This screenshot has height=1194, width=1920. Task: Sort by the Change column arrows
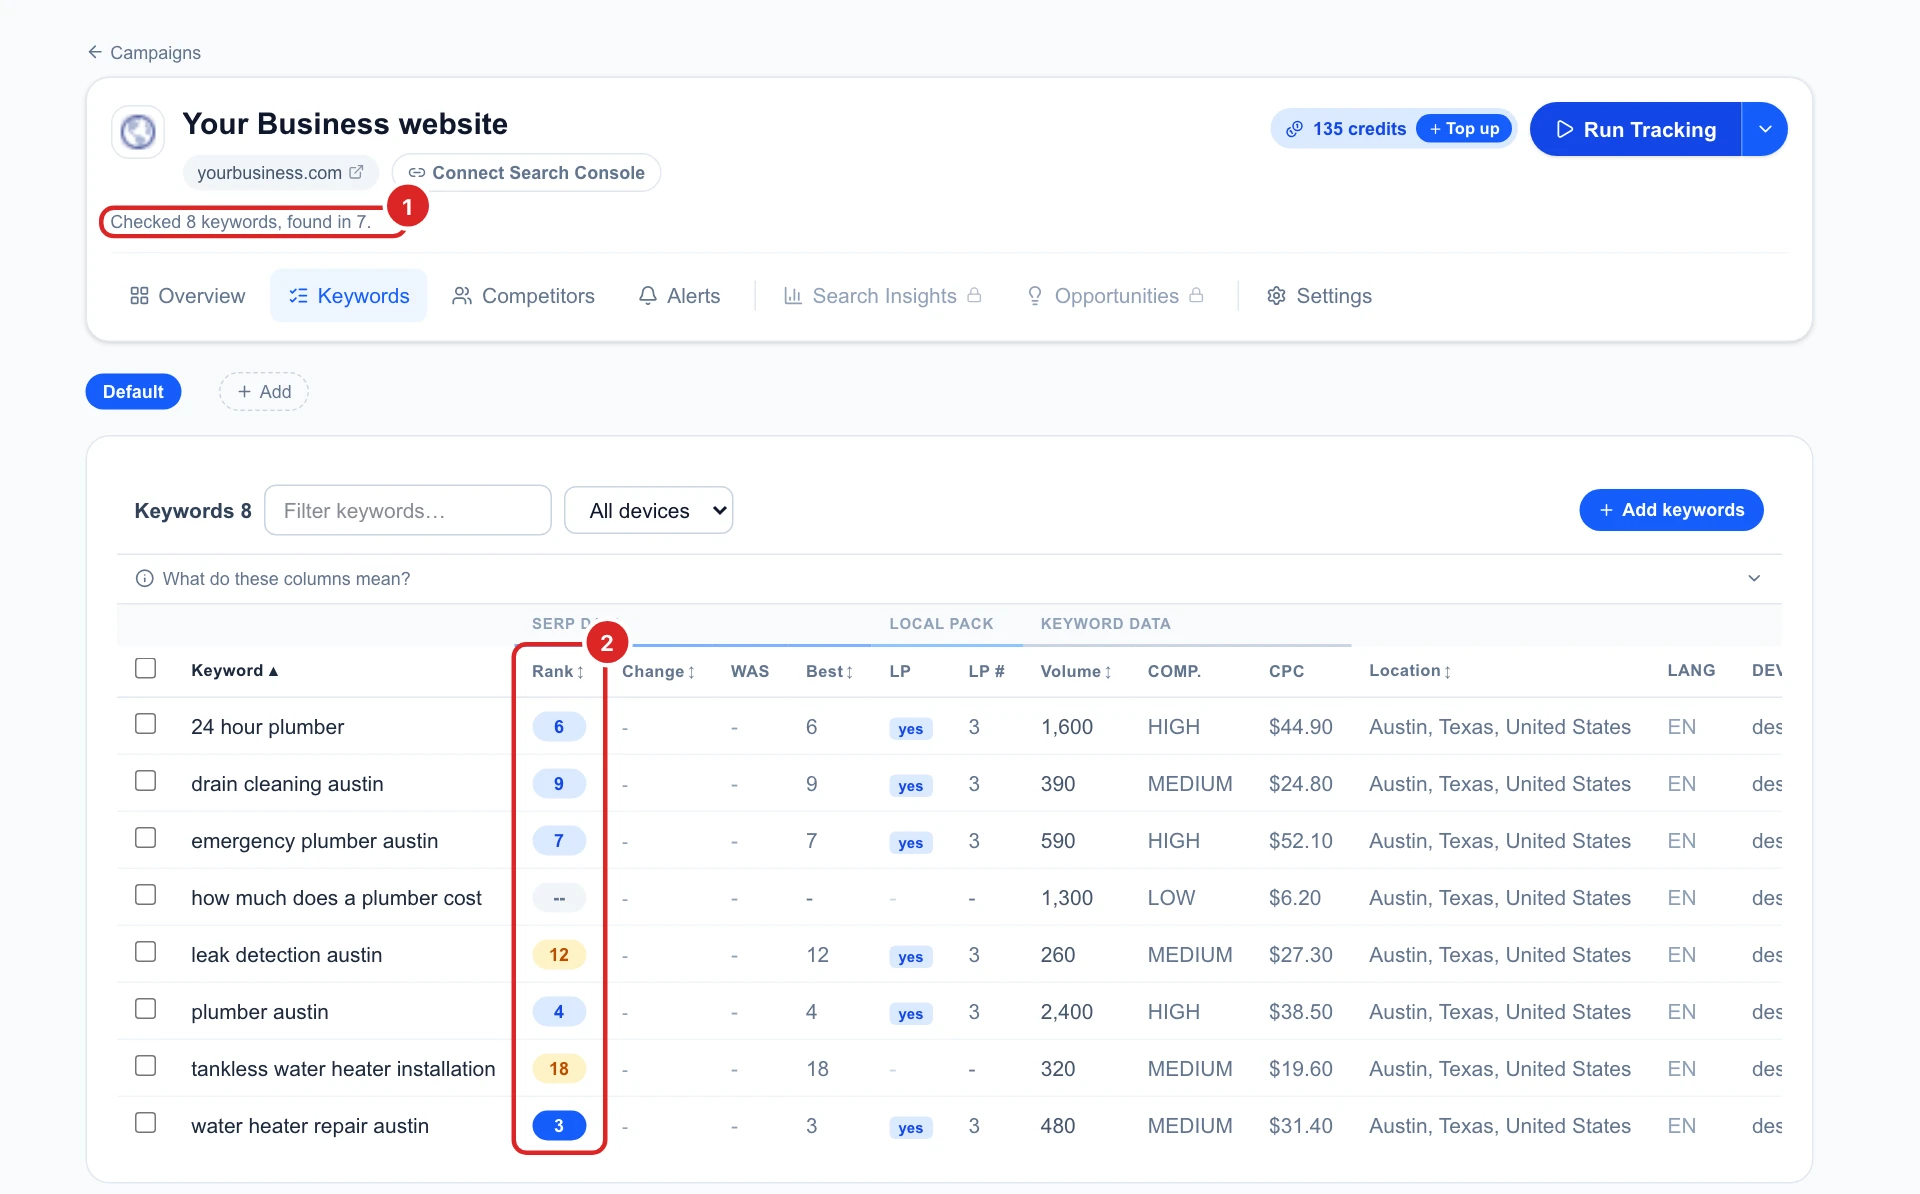(691, 672)
